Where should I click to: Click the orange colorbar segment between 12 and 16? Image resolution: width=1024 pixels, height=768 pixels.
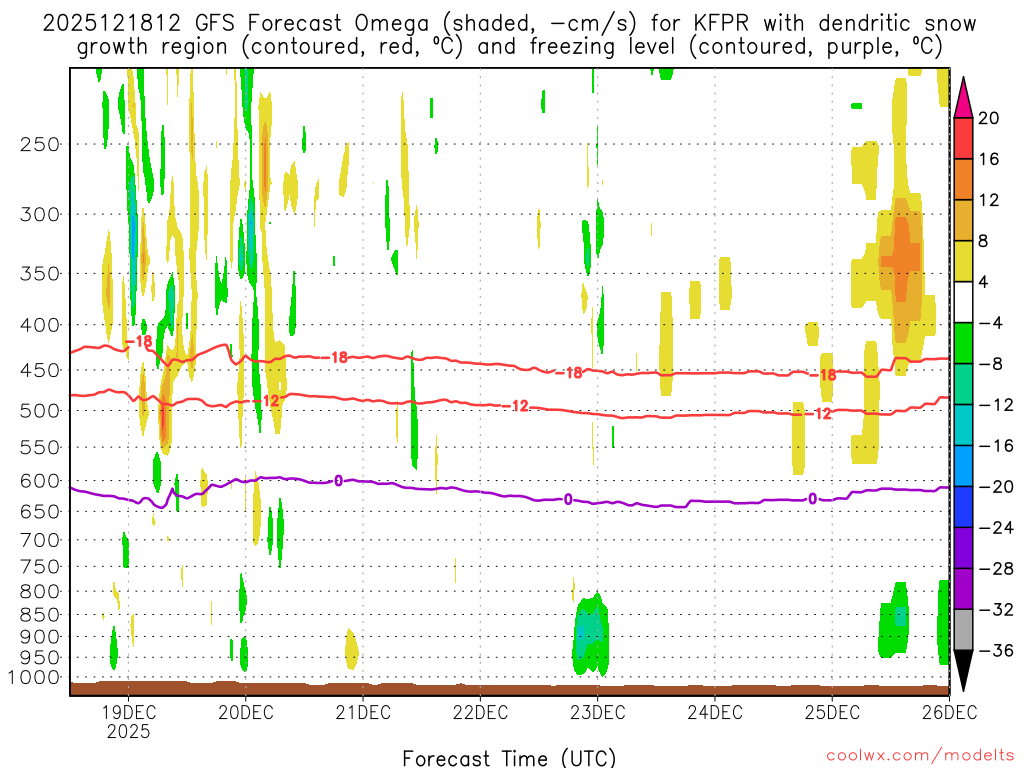click(963, 179)
